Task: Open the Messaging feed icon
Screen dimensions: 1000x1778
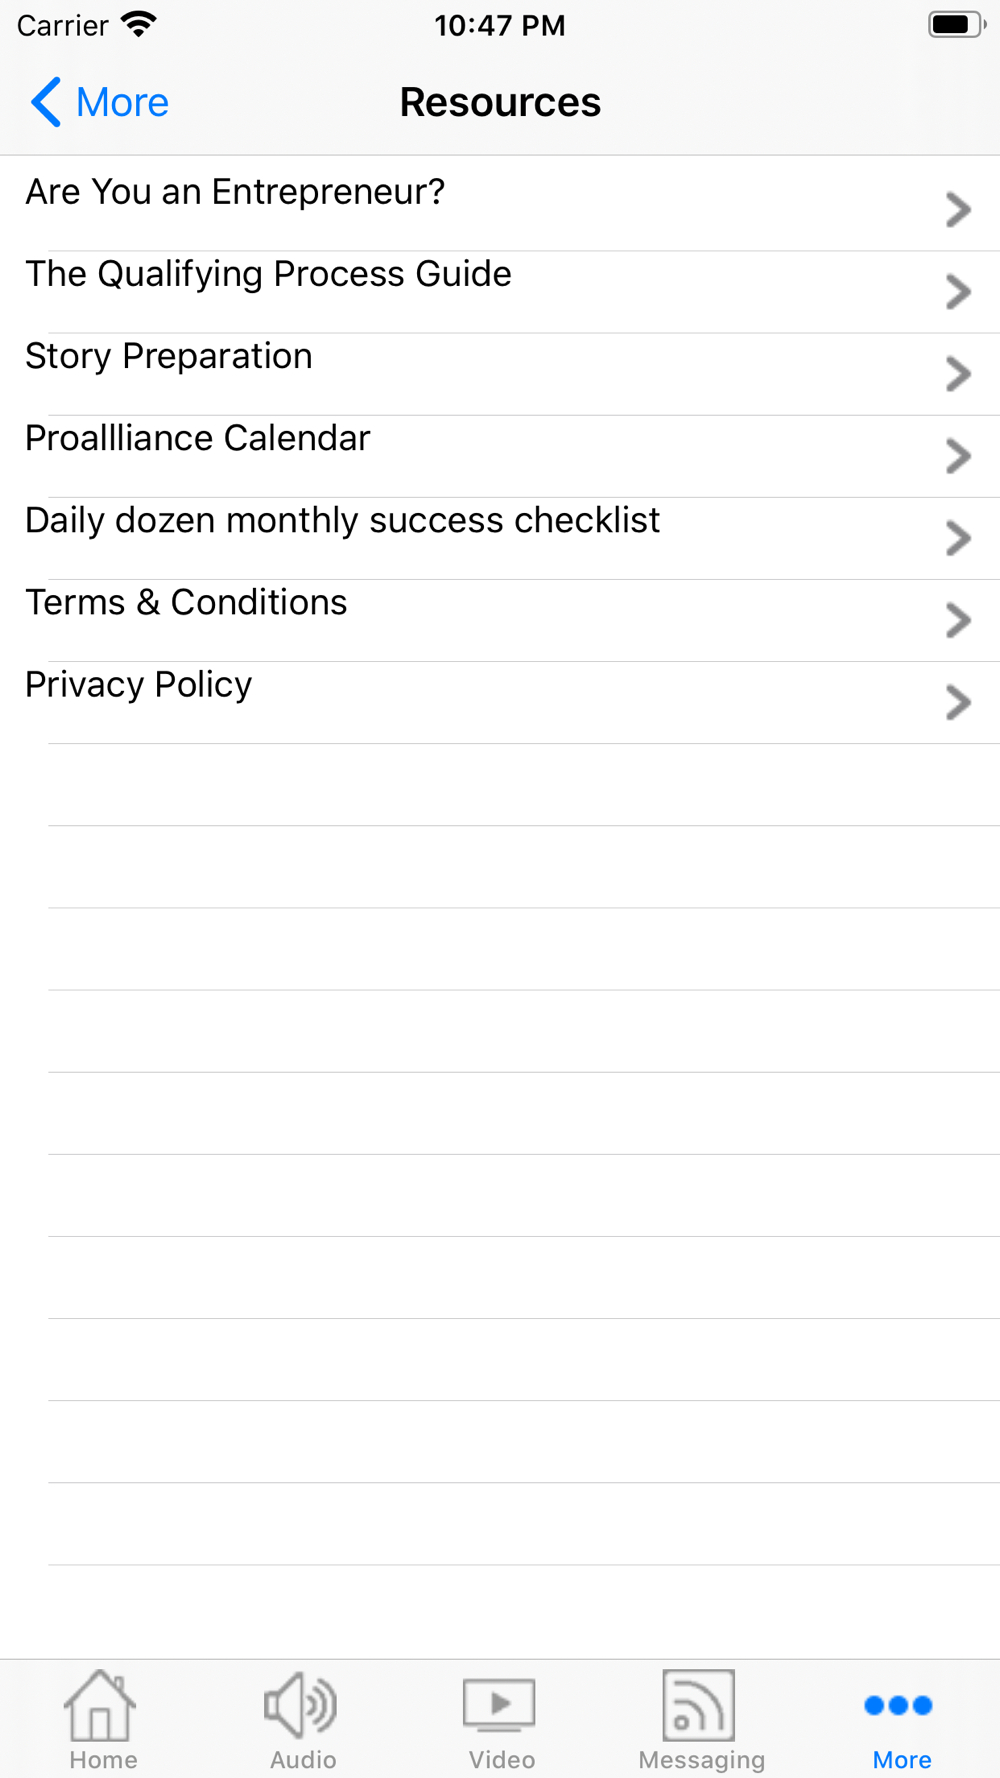Action: click(x=699, y=1705)
